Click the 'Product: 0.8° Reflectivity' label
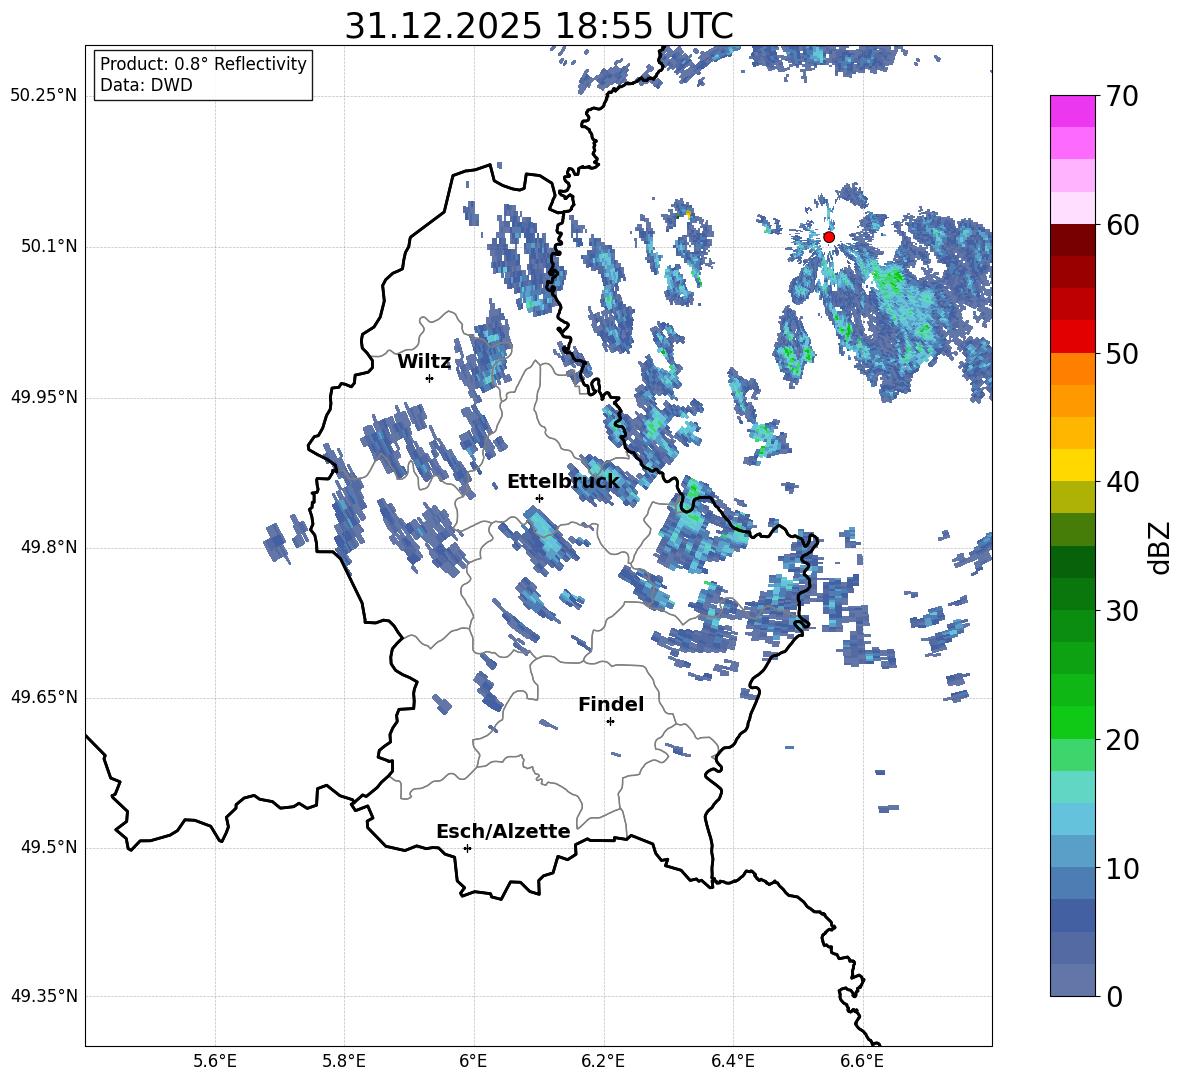 point(203,63)
